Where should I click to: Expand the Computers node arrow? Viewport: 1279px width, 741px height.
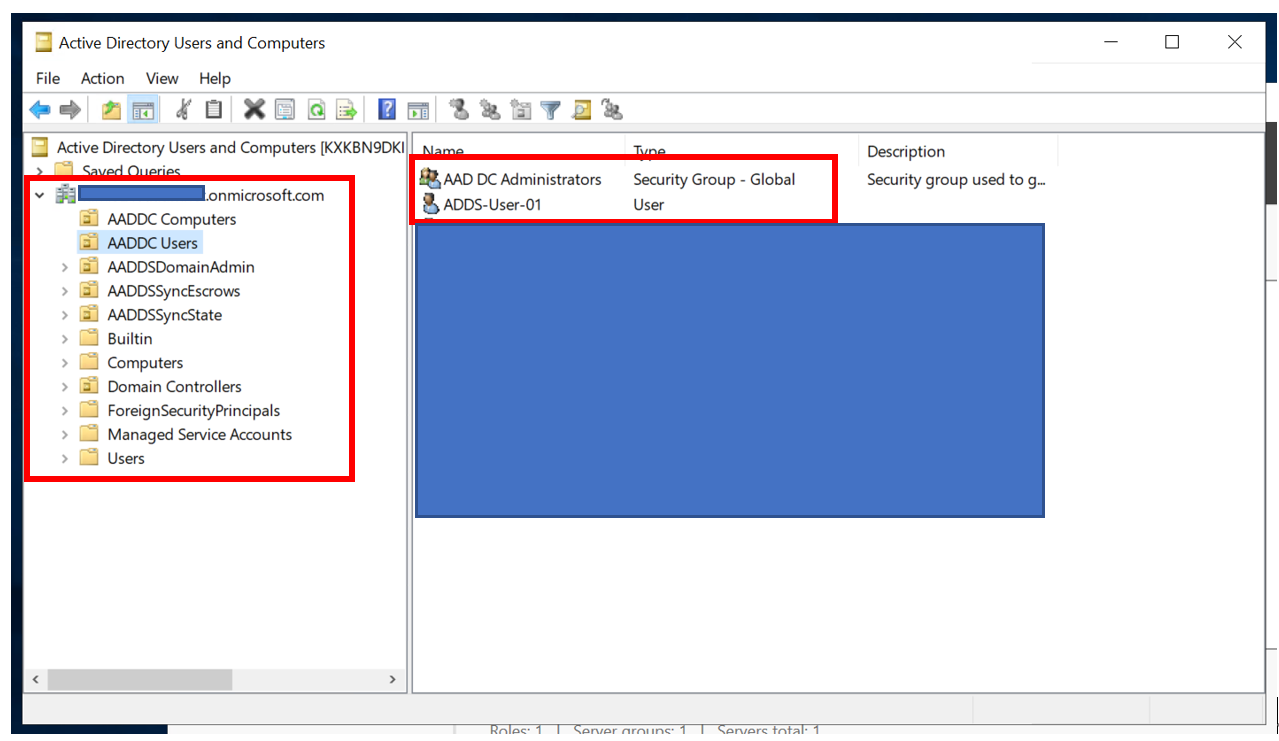(65, 363)
